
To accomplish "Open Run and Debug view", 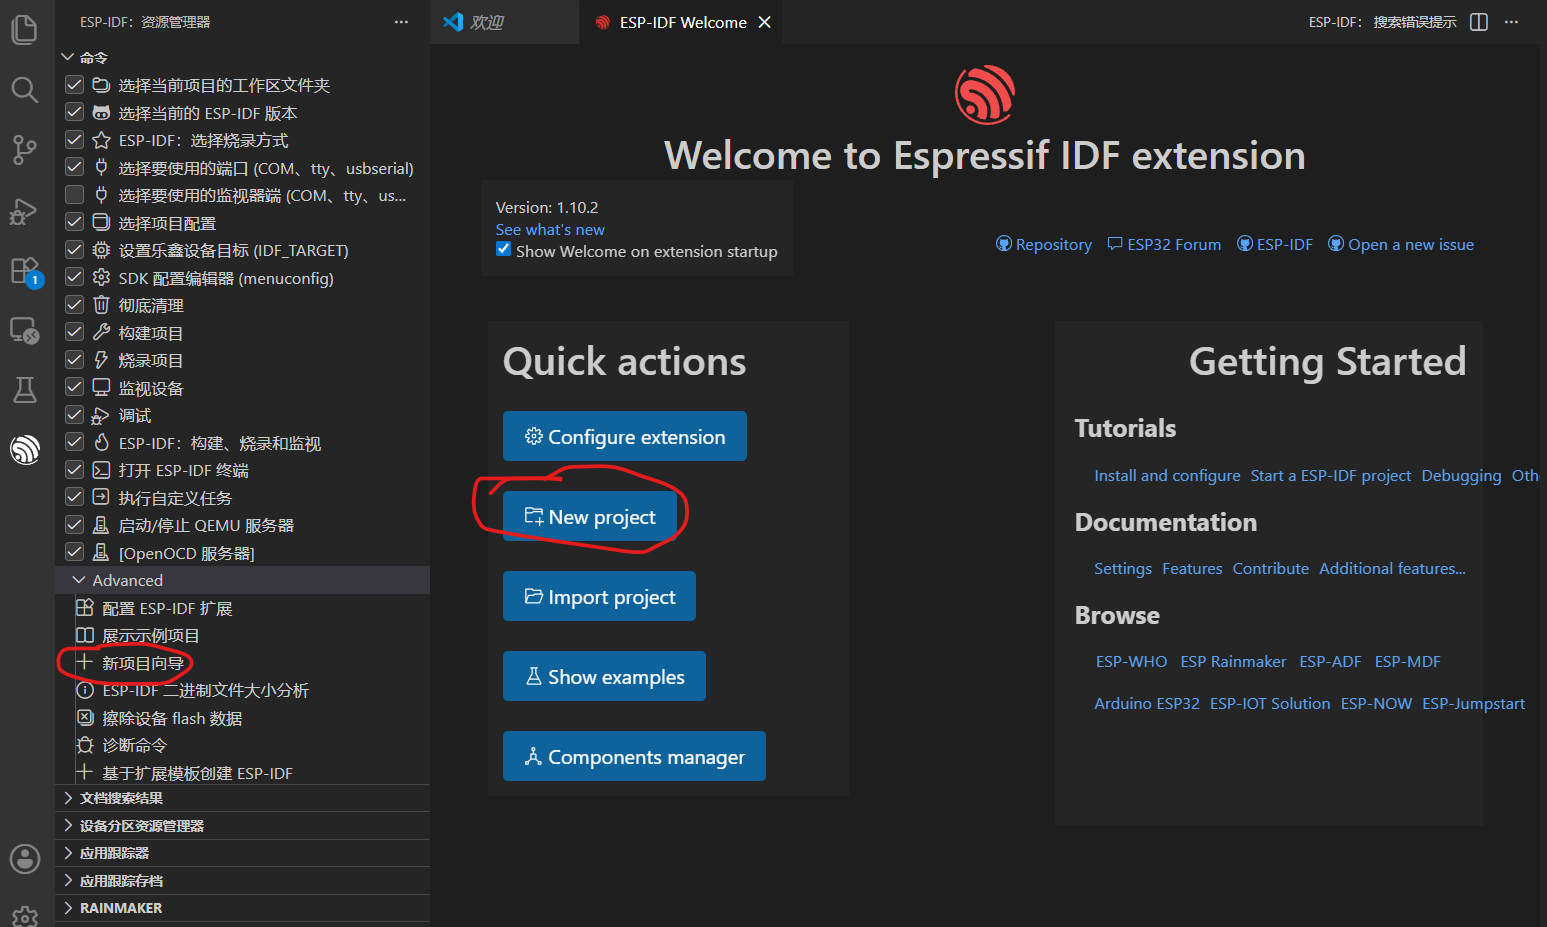I will (24, 211).
